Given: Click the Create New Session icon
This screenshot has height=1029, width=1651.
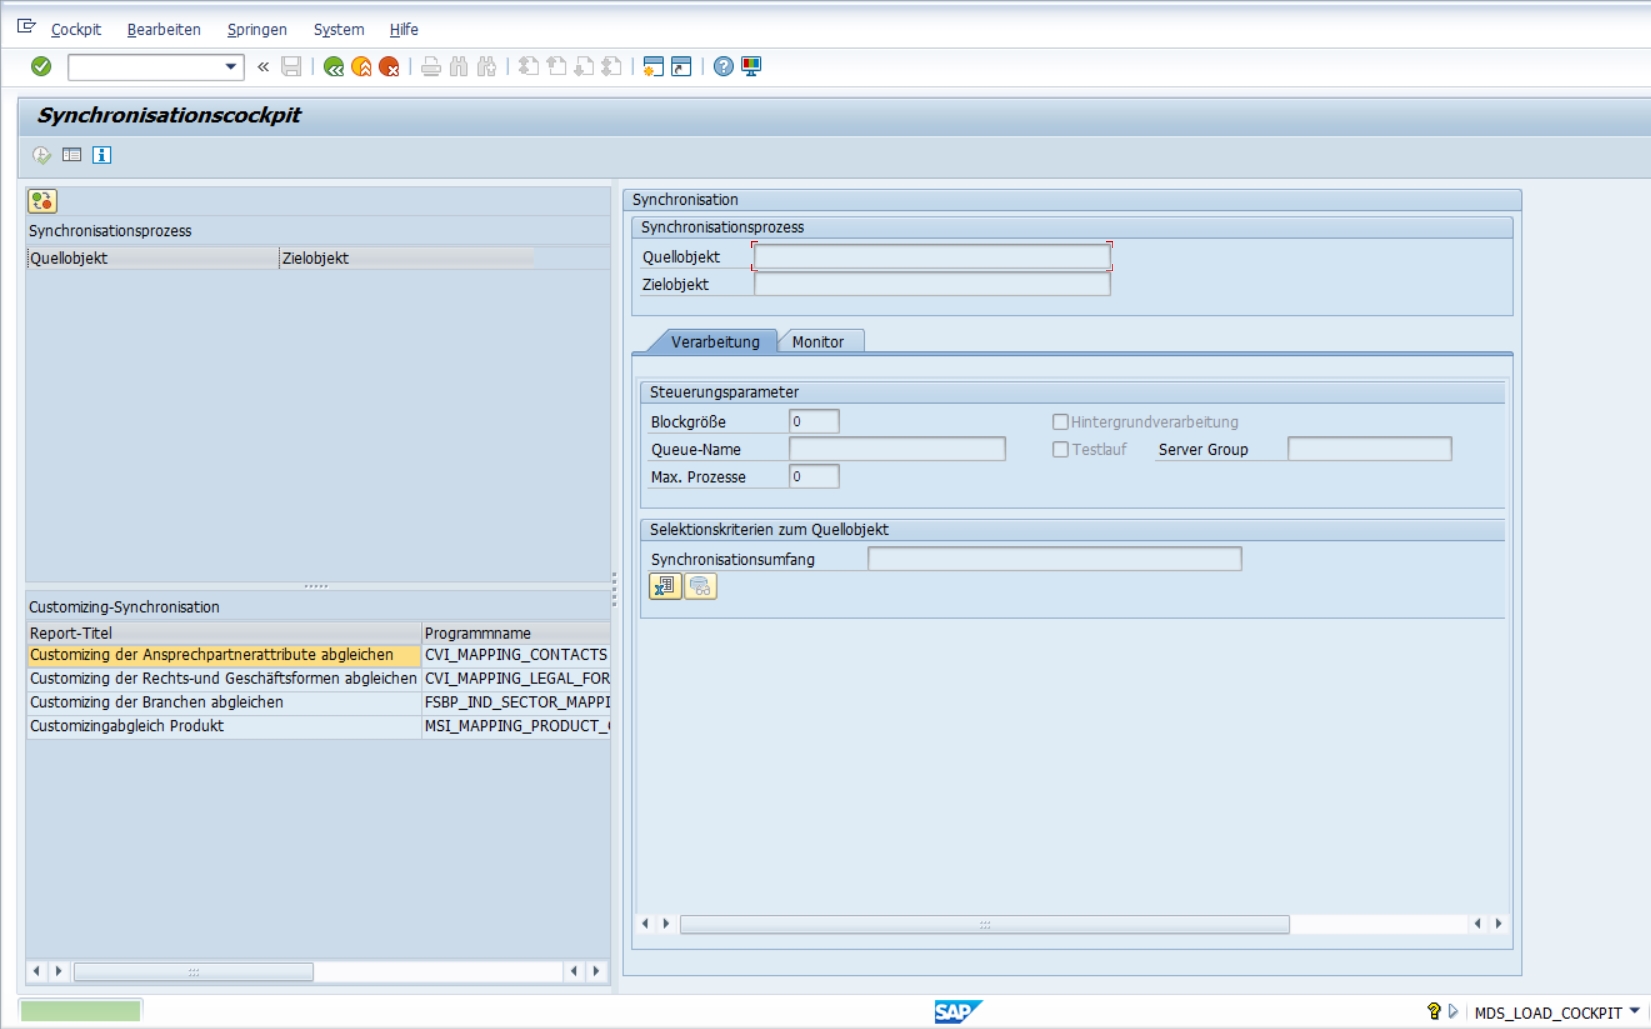Looking at the screenshot, I should [x=653, y=67].
